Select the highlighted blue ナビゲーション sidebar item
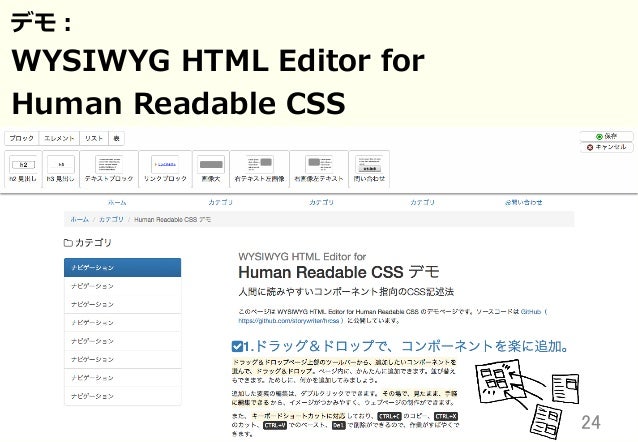This screenshot has width=638, height=442. click(x=122, y=267)
